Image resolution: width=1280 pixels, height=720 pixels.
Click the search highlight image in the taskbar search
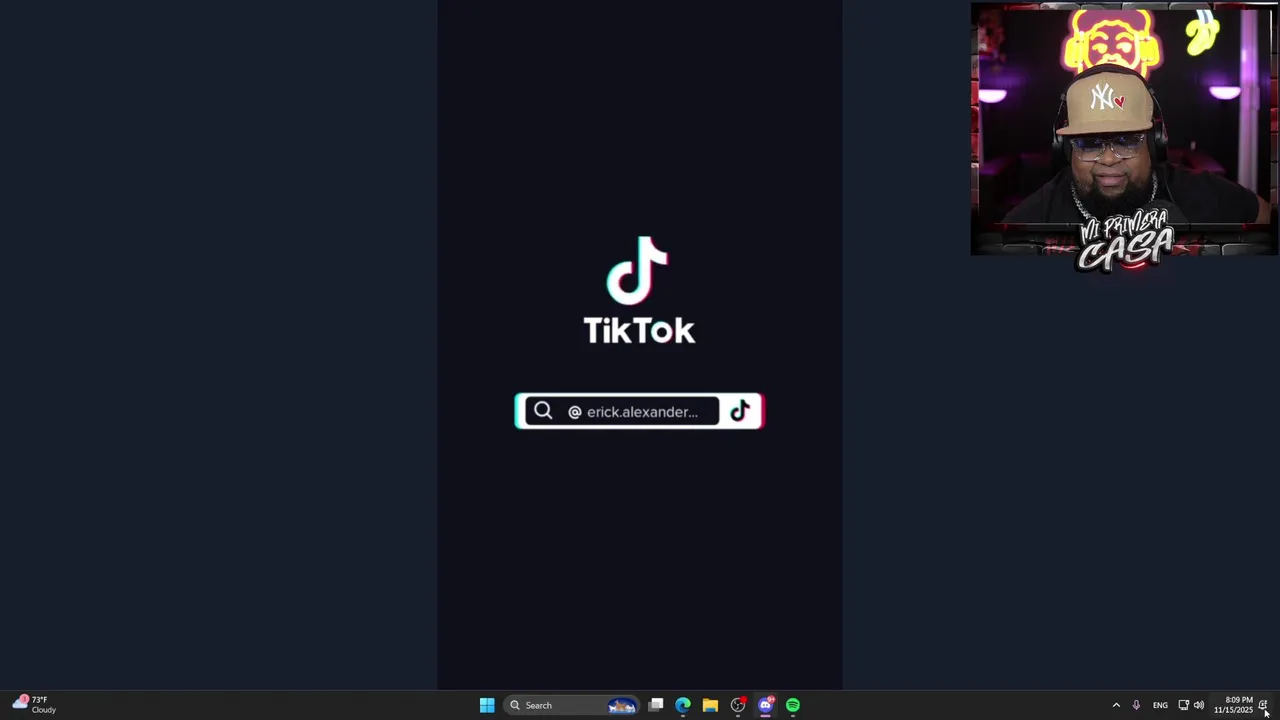coord(621,705)
